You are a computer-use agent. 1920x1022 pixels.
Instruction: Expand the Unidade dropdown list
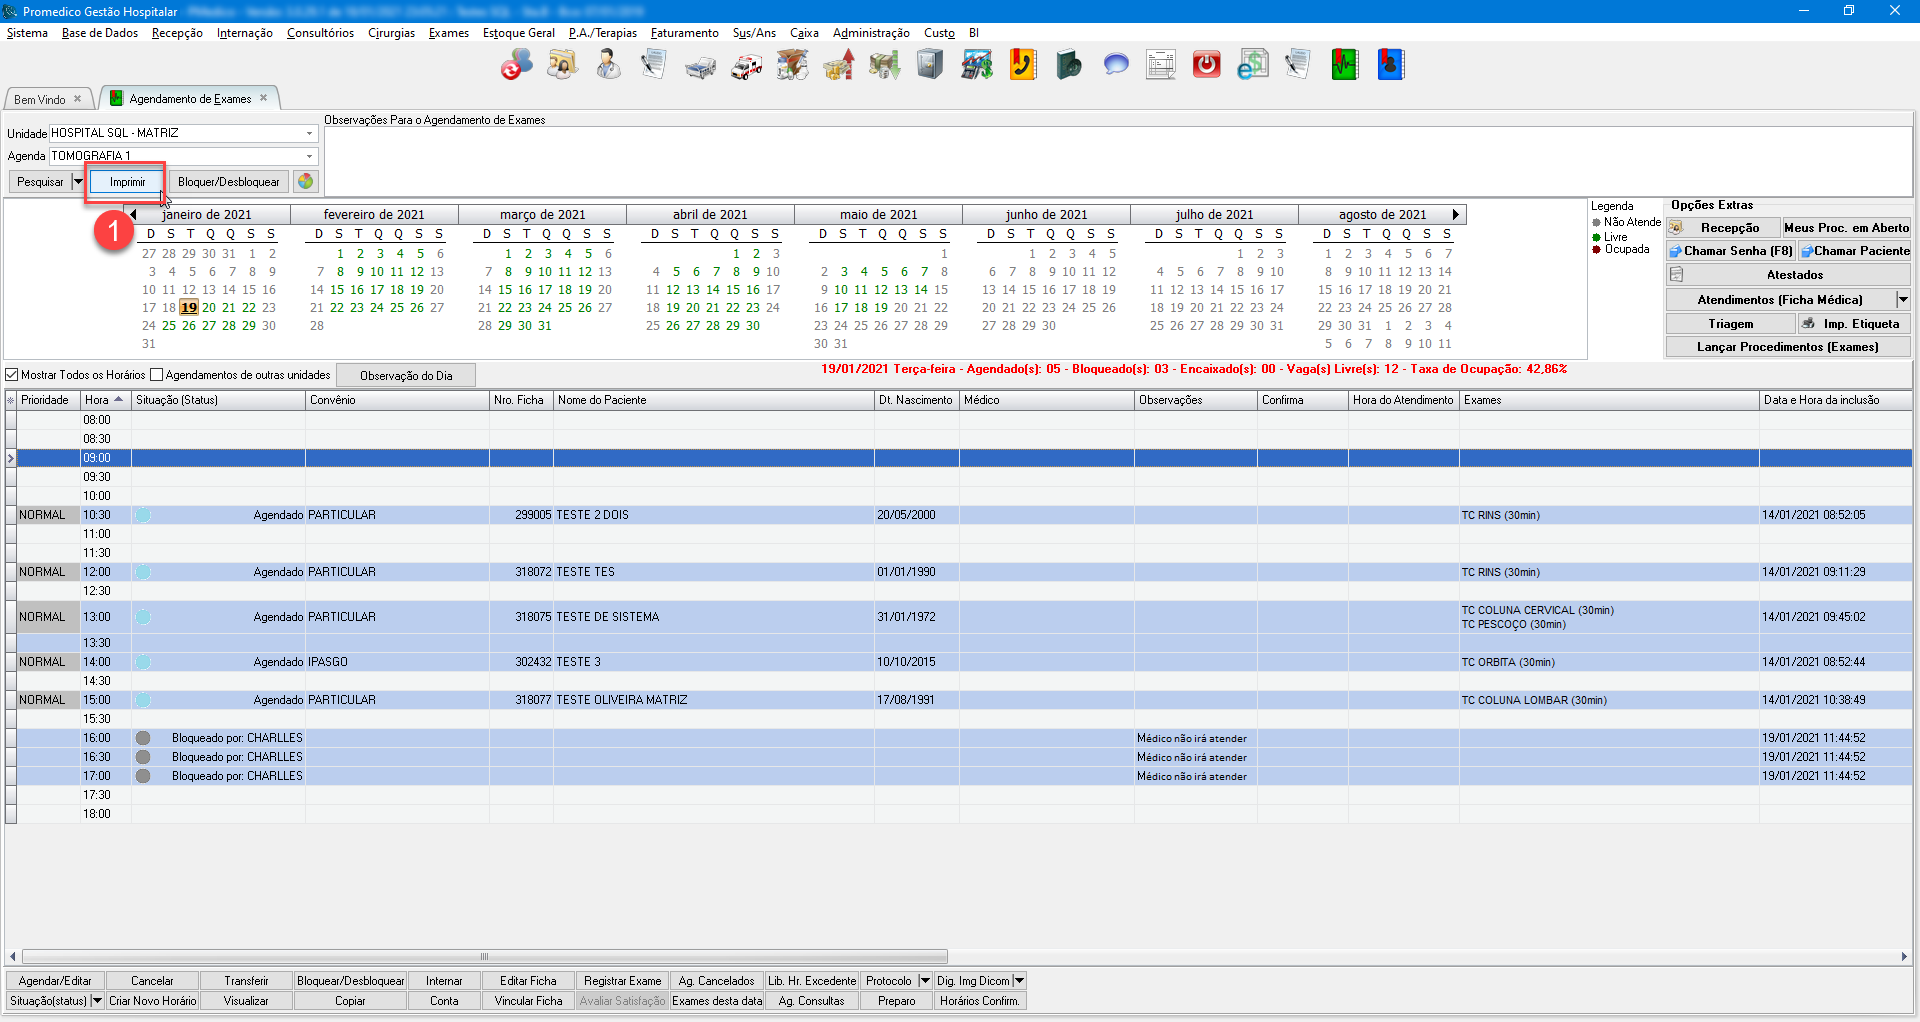click(309, 133)
